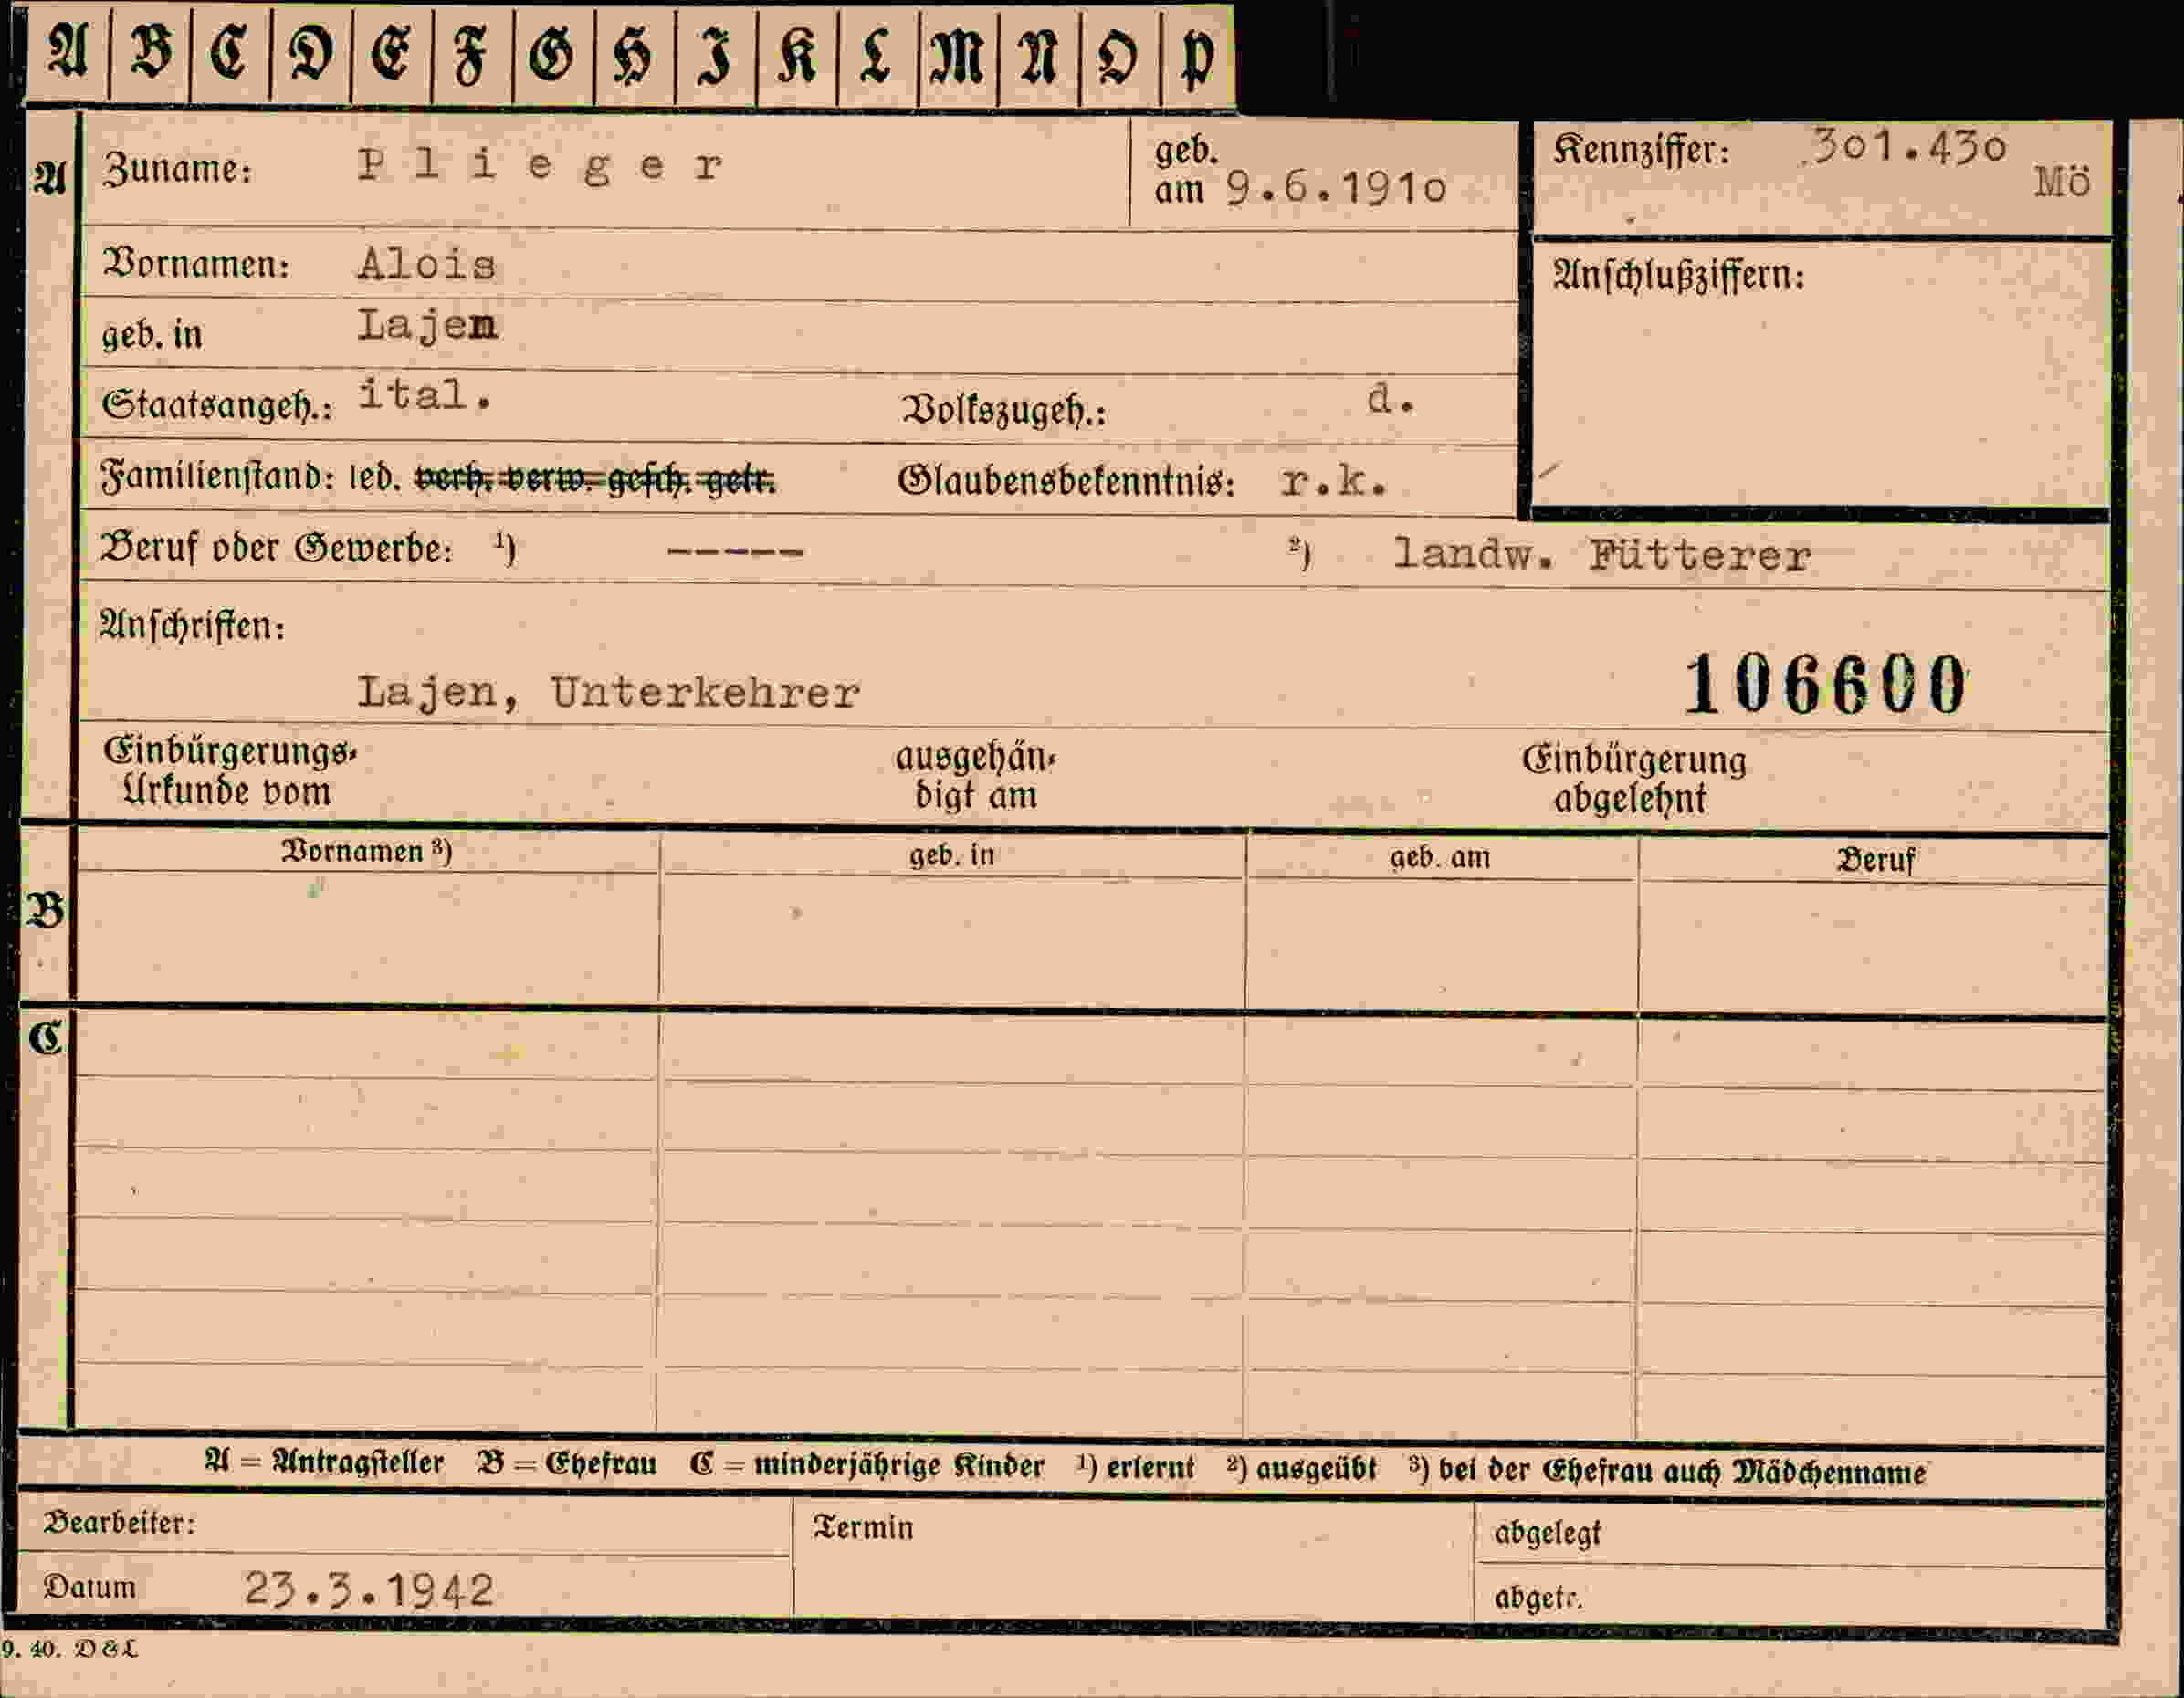Select the J tab in the alphabet strip
Viewport: 2184px width, 1698px height.
[x=716, y=54]
